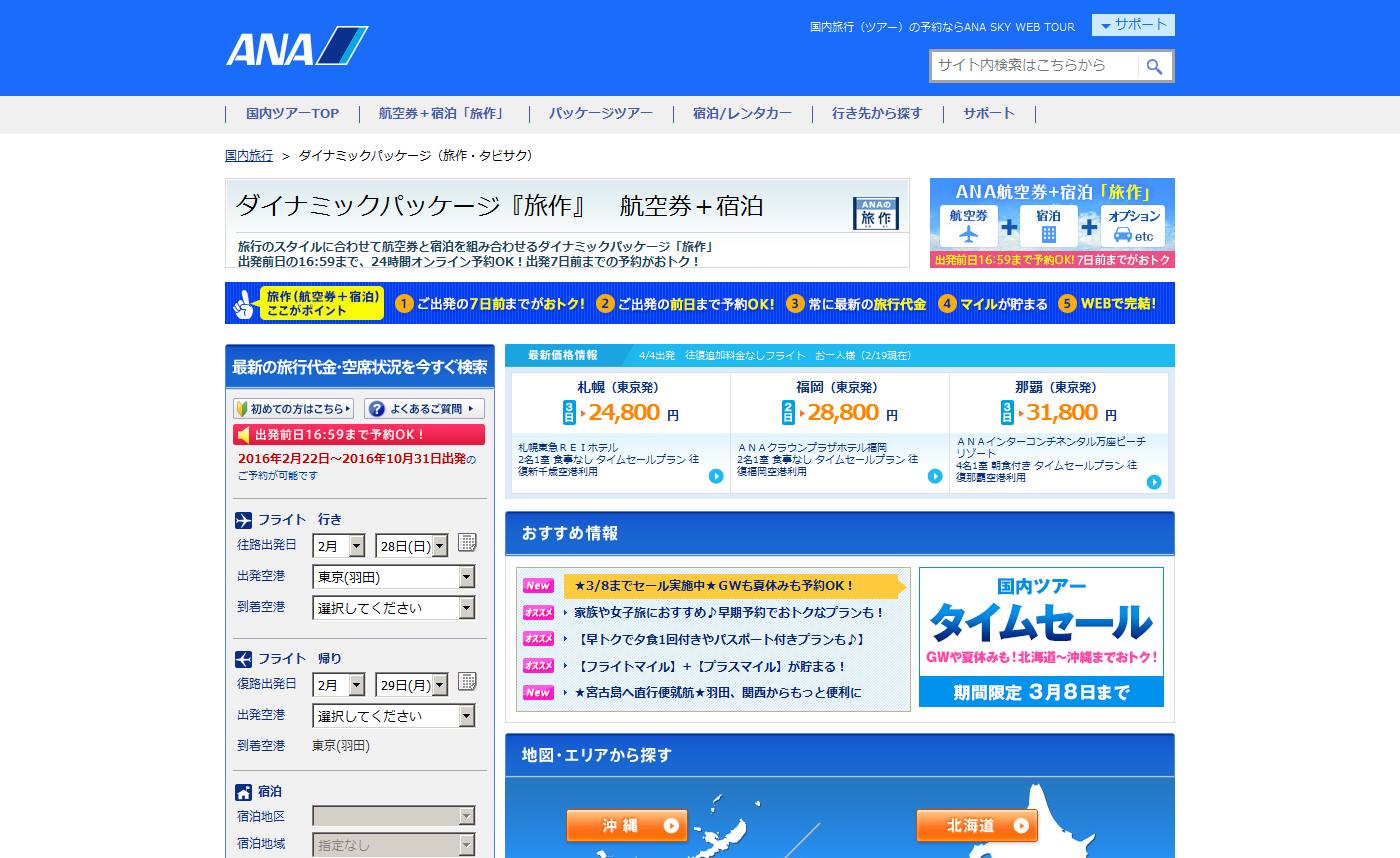Open 行き先から探す menu item
Screen dimensions: 1400x858
click(877, 113)
